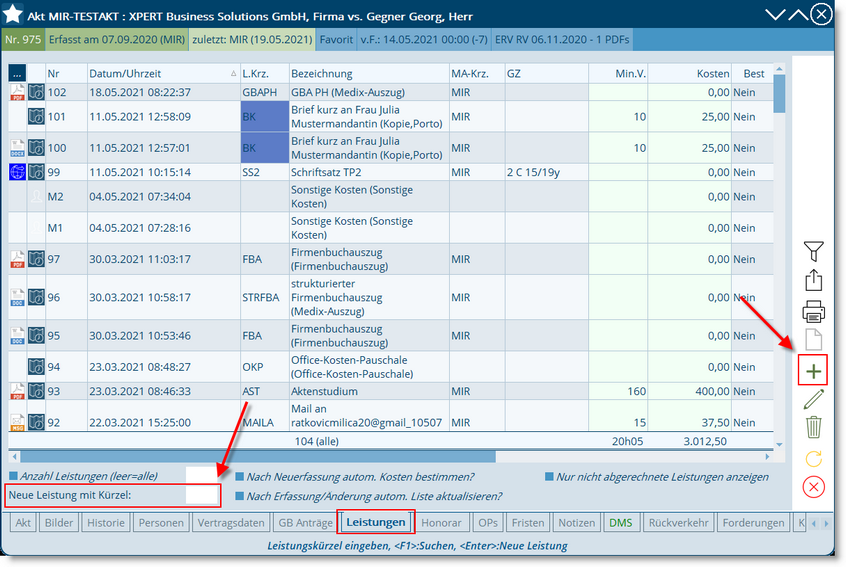The image size is (846, 567).
Task: Click the globe icon in row 99
Action: coord(17,172)
